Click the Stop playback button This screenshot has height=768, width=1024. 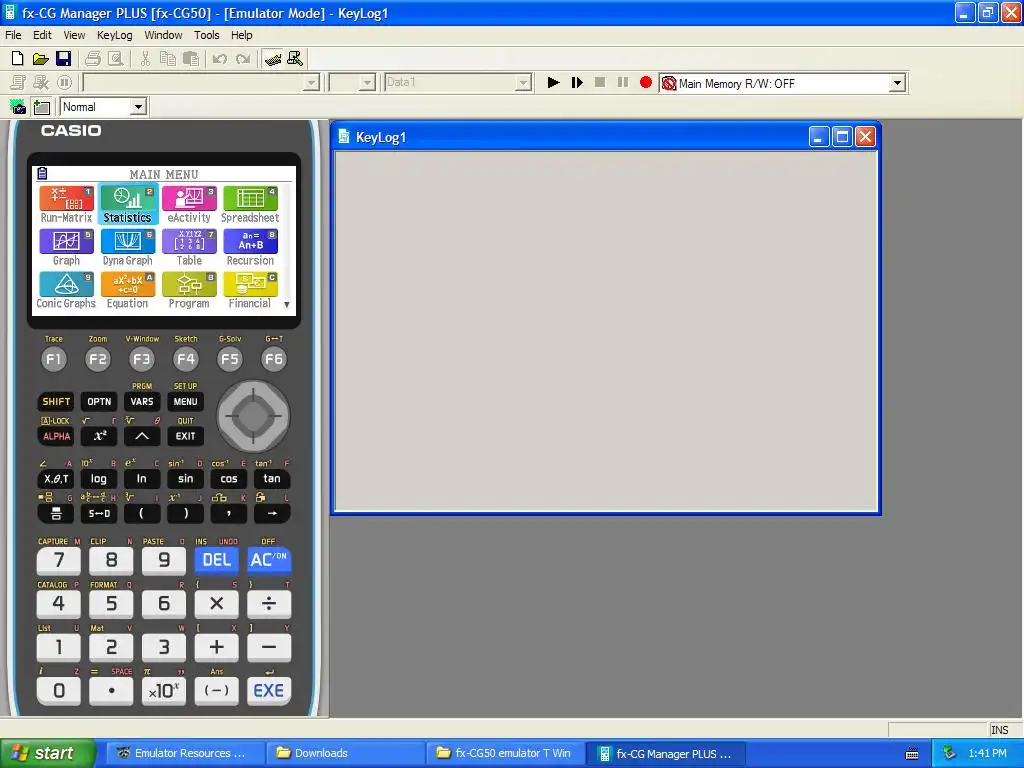tap(600, 82)
